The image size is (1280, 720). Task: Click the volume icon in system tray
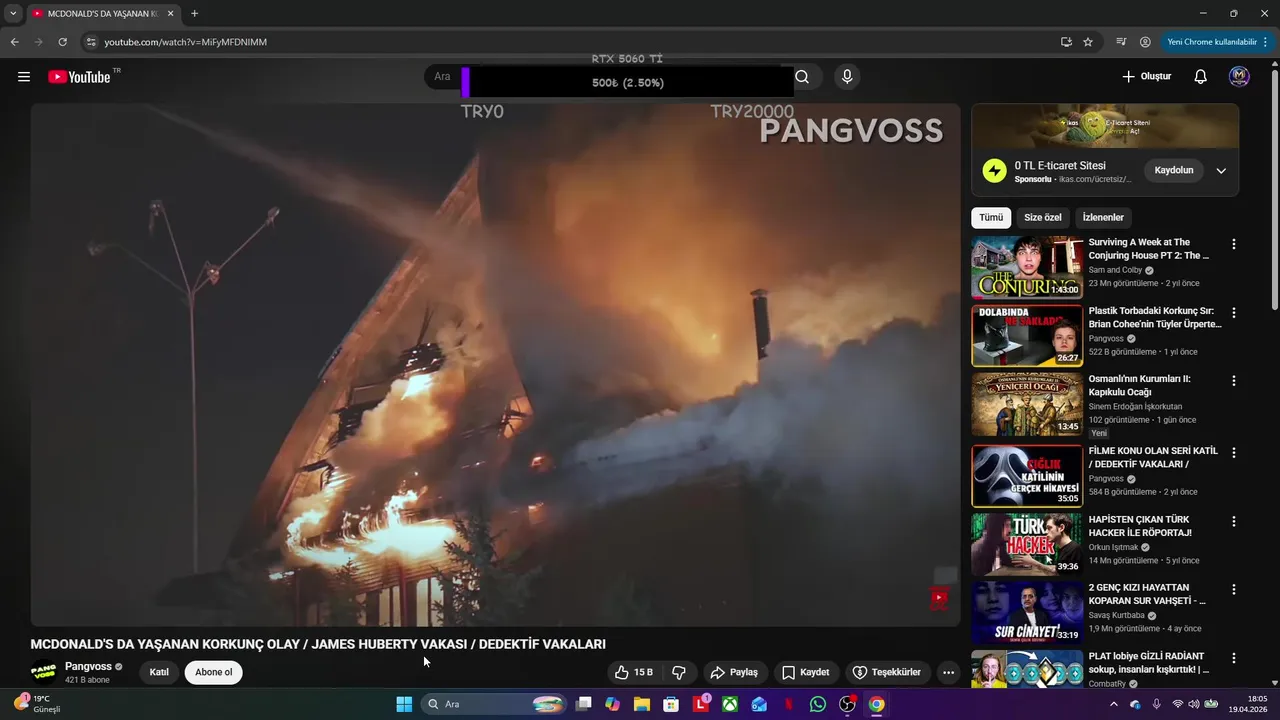click(1193, 704)
